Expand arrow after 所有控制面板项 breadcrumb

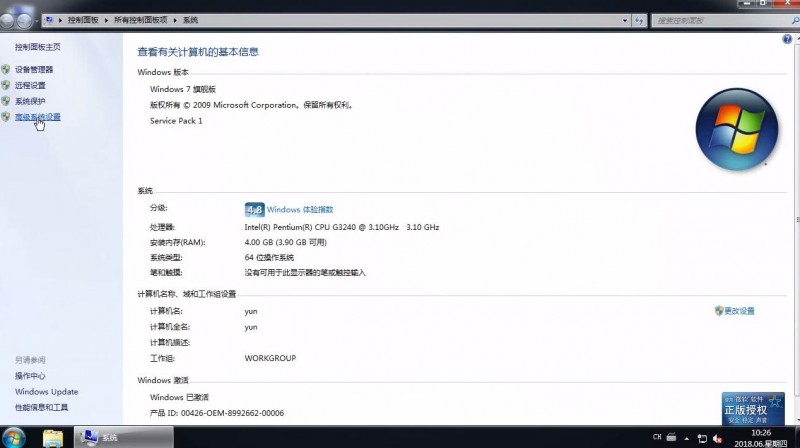(175, 20)
